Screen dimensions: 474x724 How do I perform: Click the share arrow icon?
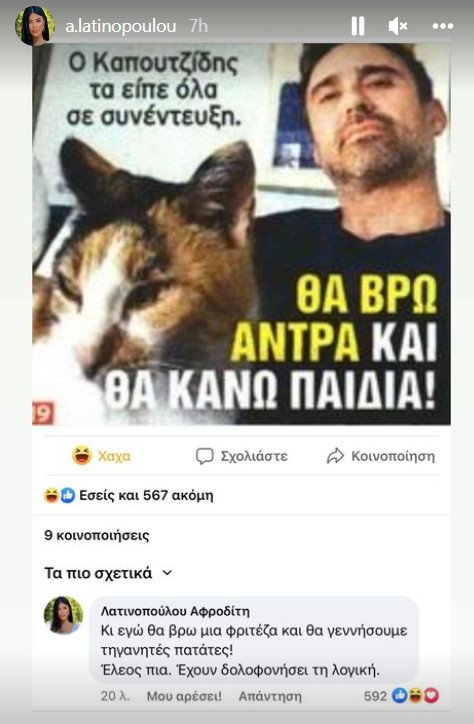pos(336,456)
